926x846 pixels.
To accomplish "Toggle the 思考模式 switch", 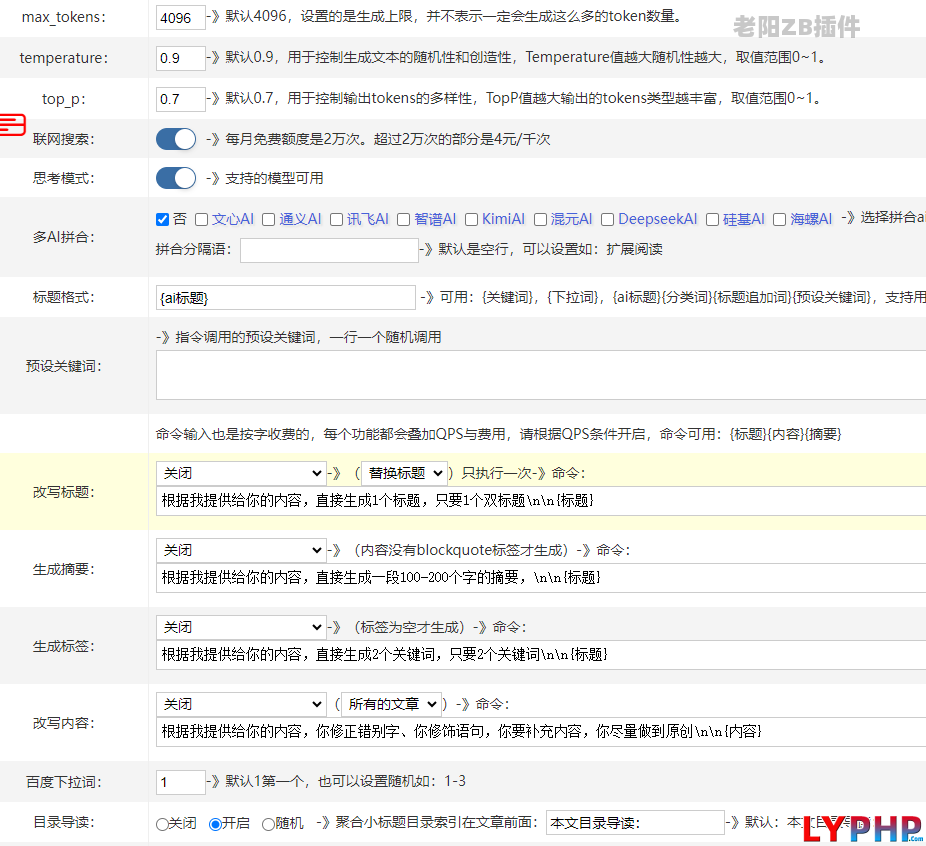I will click(x=176, y=178).
